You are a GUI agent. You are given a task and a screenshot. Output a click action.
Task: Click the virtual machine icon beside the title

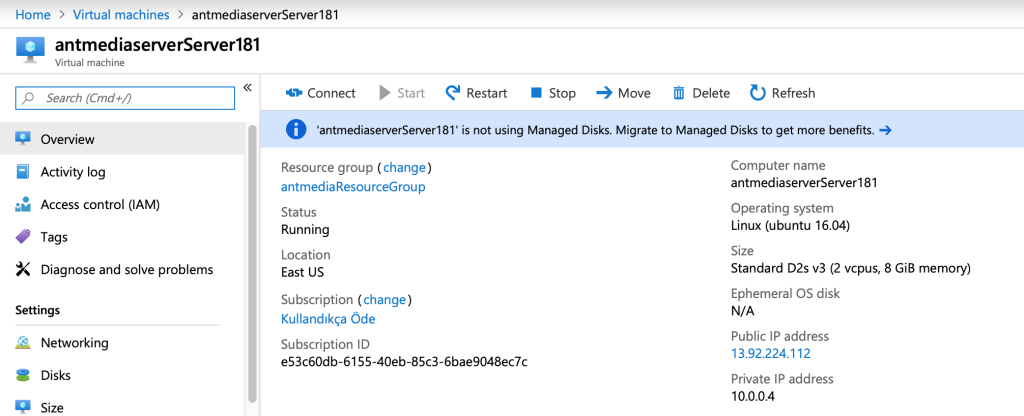click(x=30, y=50)
